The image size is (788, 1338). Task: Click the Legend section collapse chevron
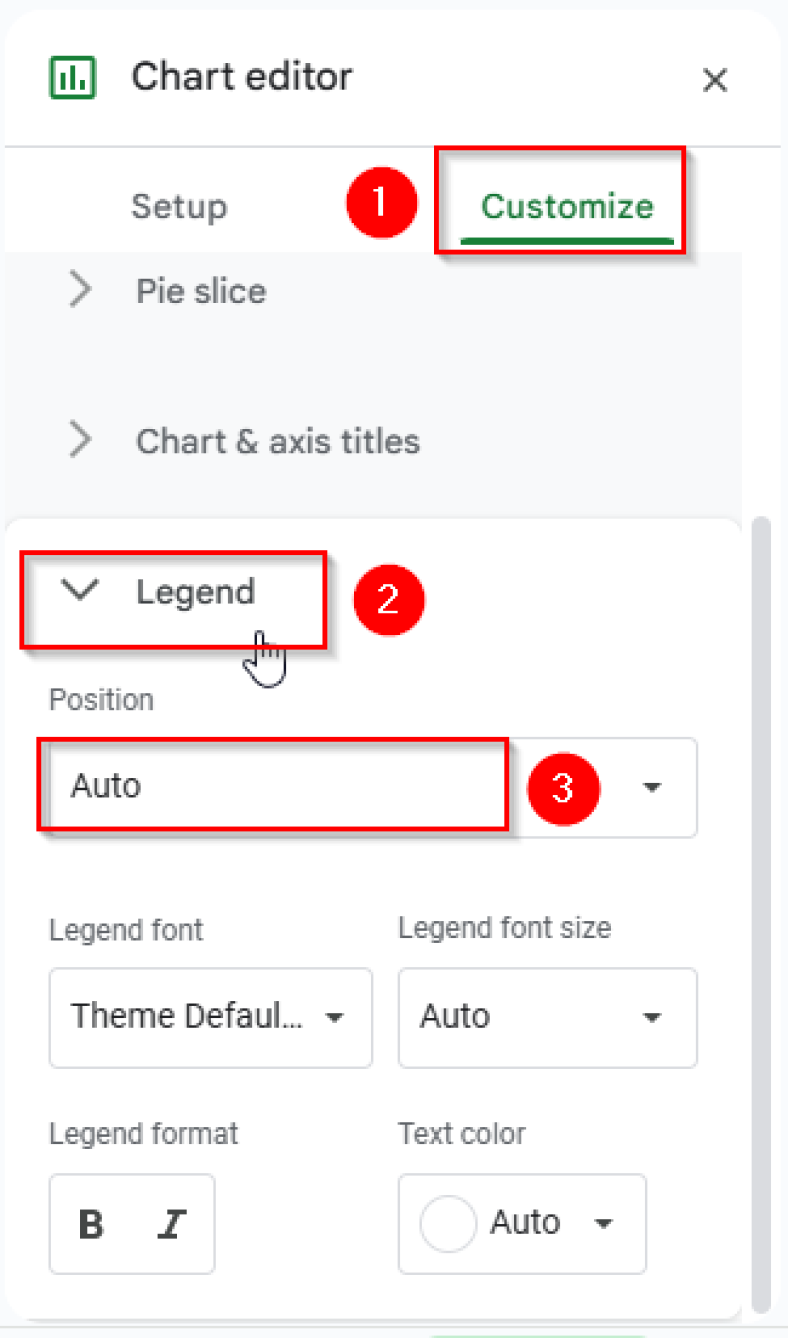[x=78, y=591]
